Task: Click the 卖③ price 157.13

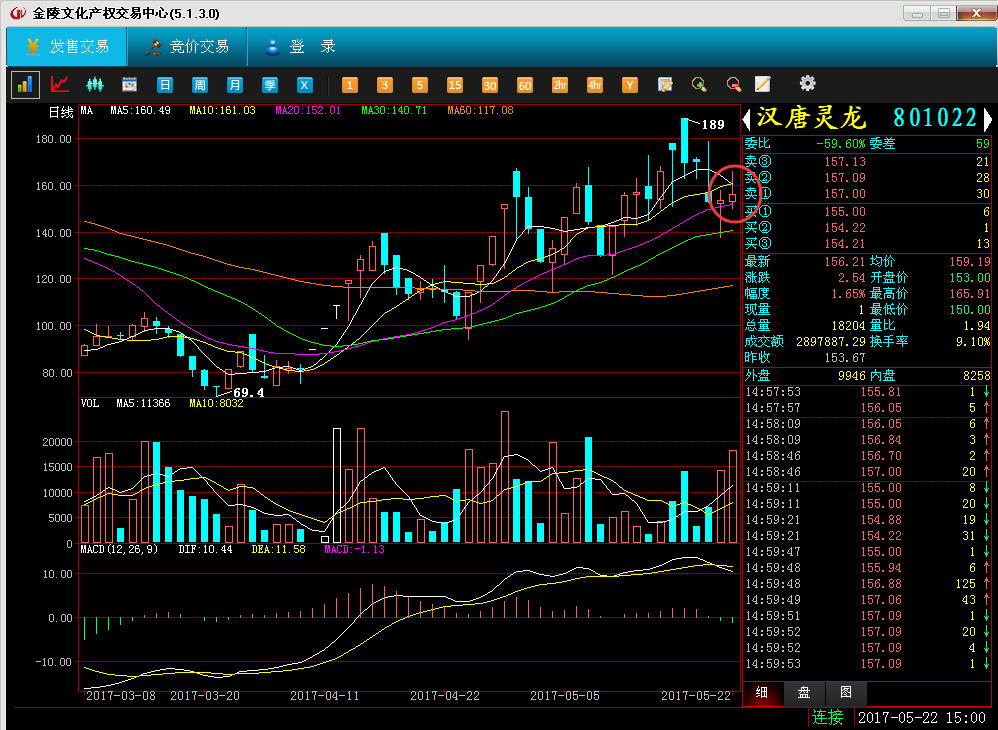Action: pyautogui.click(x=845, y=162)
